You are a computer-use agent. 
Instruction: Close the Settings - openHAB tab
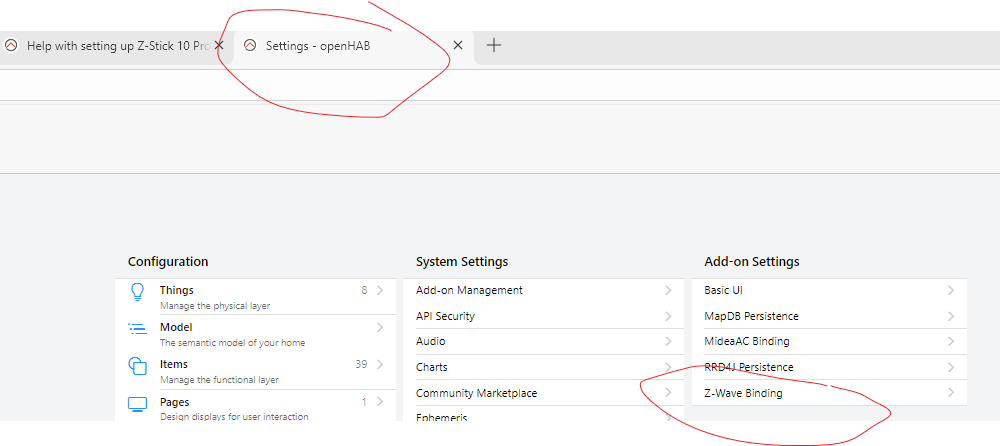point(458,45)
